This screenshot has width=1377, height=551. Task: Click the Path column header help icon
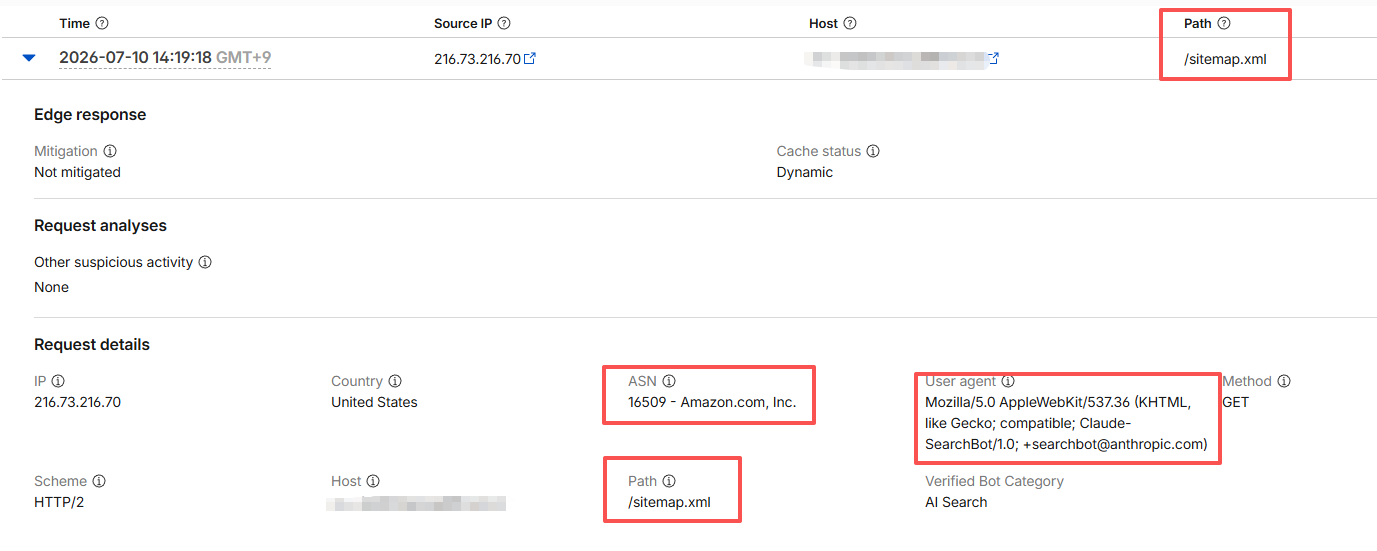pyautogui.click(x=1224, y=23)
